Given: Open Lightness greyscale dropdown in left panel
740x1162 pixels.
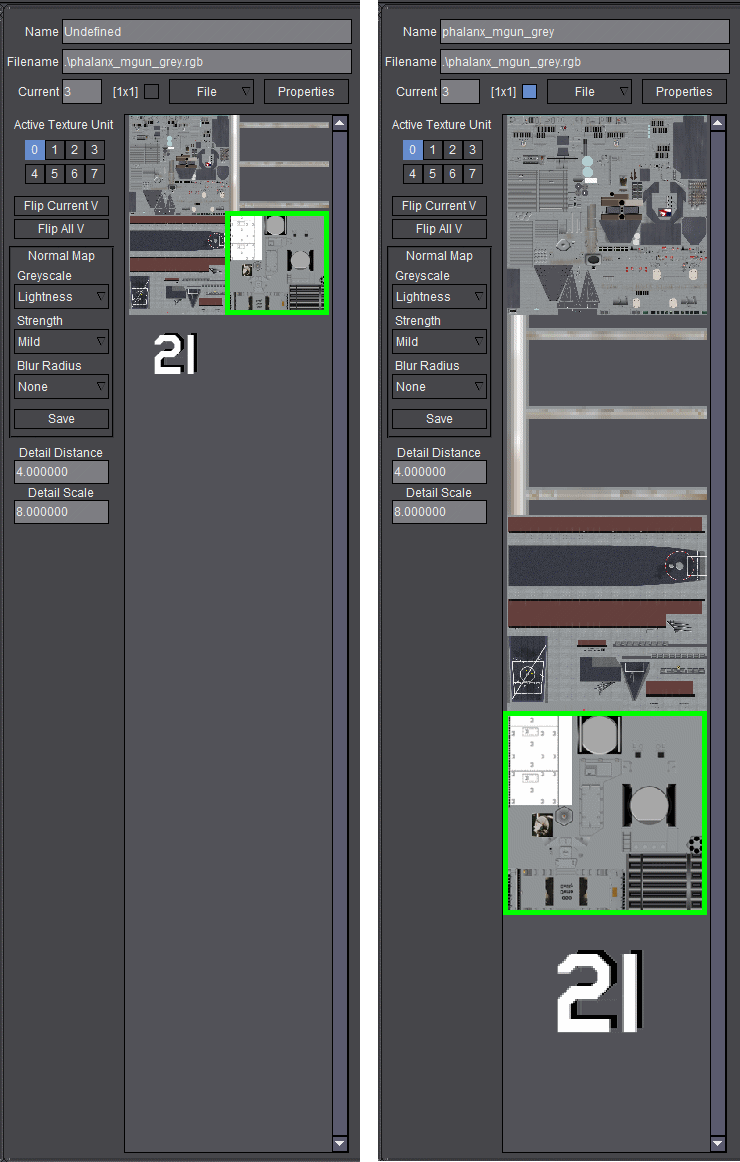Looking at the screenshot, I should pyautogui.click(x=61, y=296).
